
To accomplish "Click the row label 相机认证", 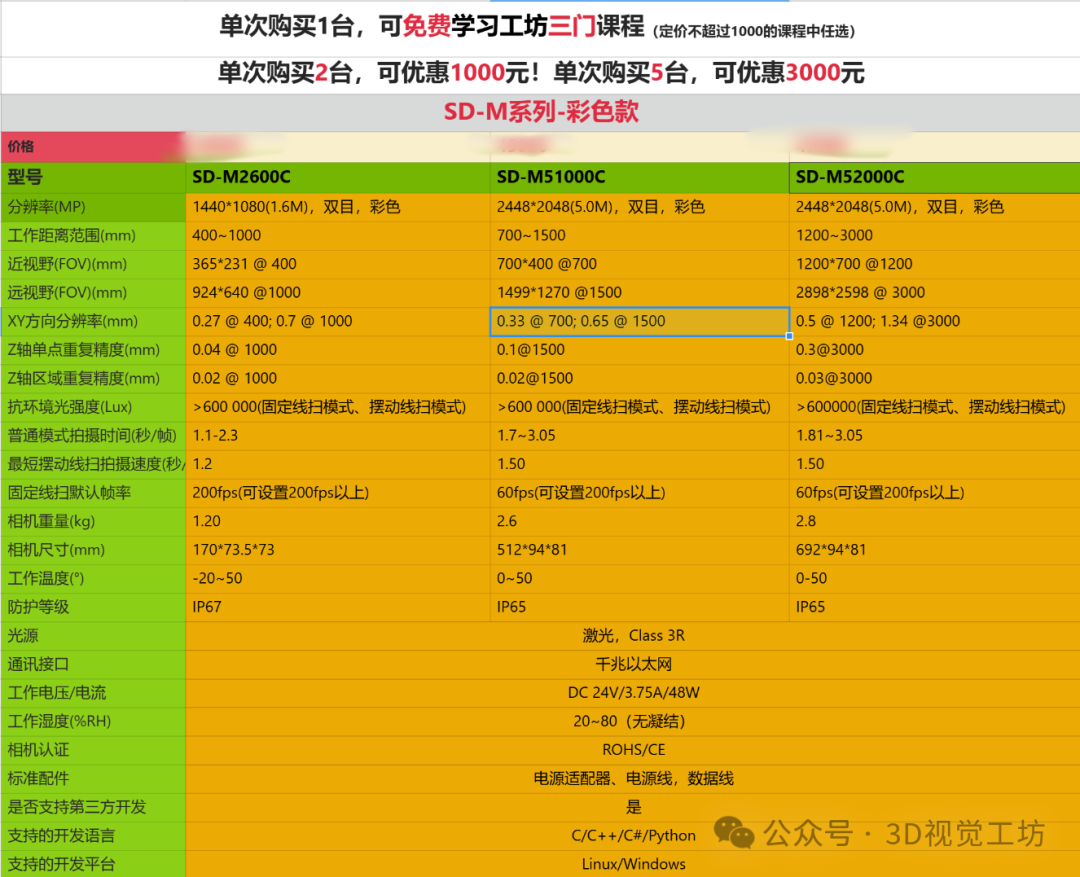I will 93,750.
